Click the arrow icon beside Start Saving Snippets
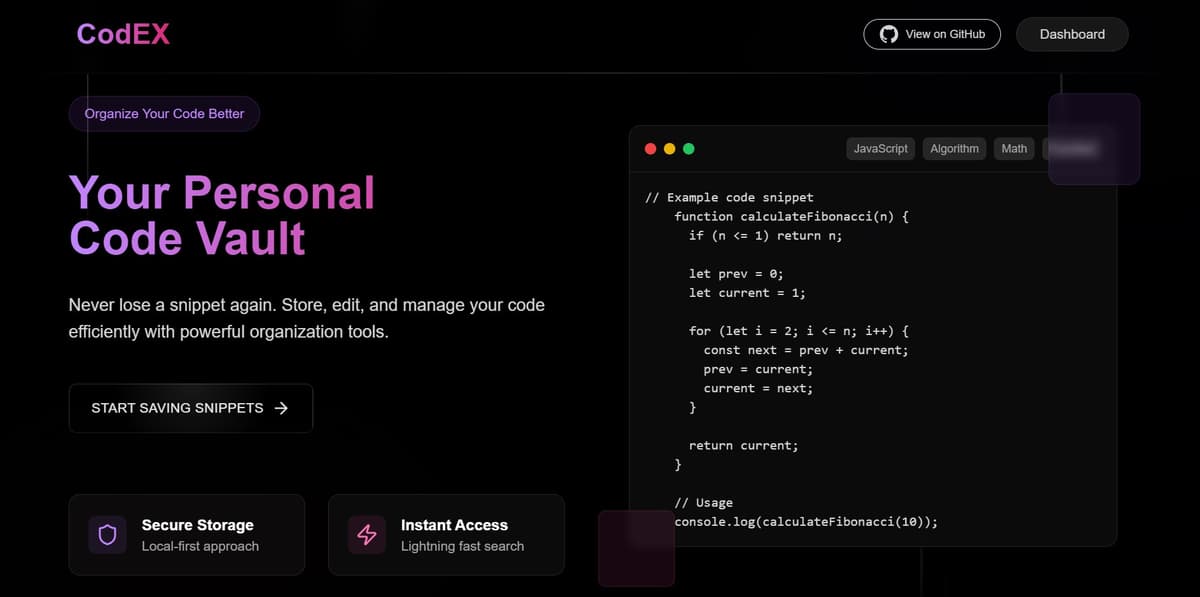The image size is (1200, 597). click(281, 408)
